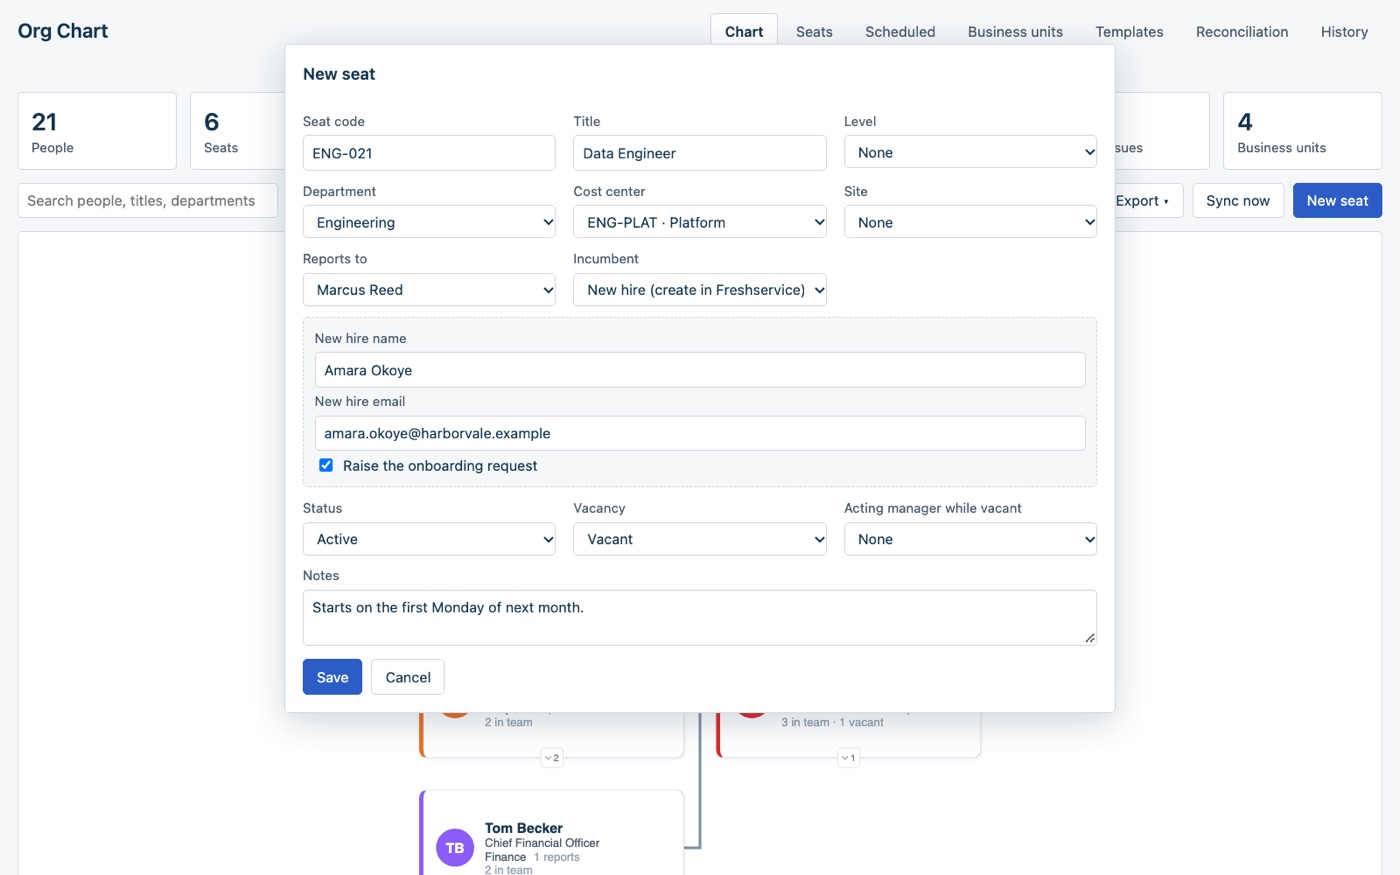Open the Business units tab
The image size is (1400, 875).
1015,31
